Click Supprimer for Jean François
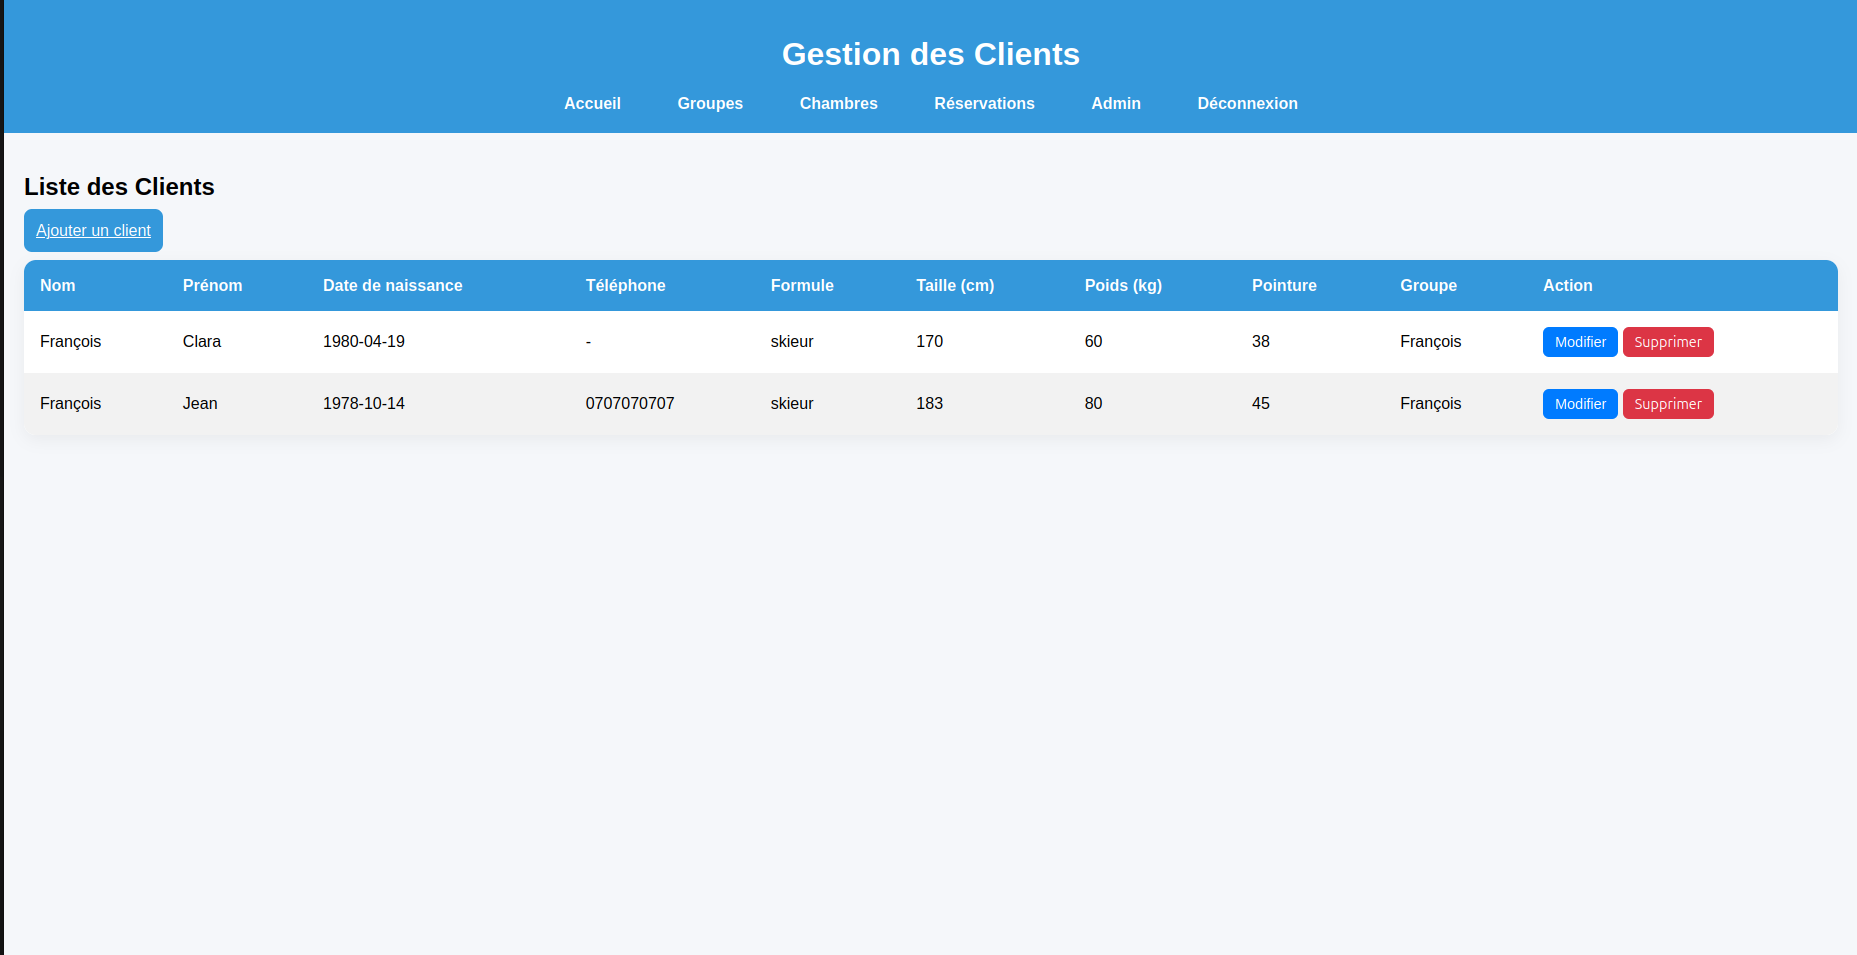1857x955 pixels. coord(1668,403)
